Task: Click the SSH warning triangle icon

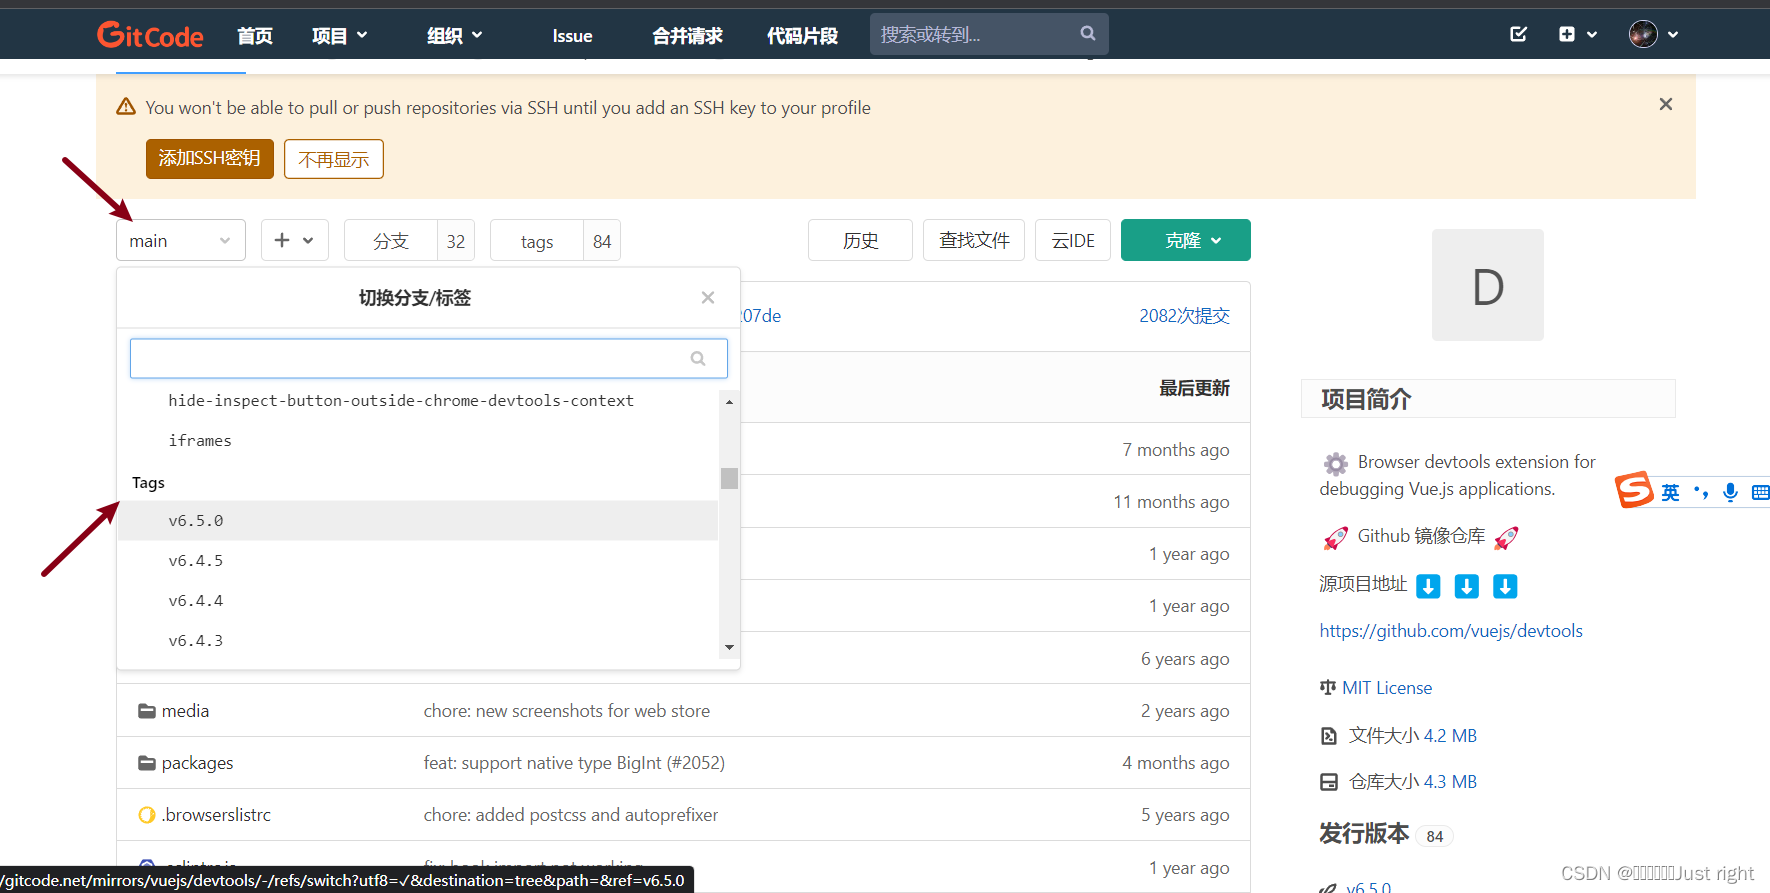Action: [126, 106]
